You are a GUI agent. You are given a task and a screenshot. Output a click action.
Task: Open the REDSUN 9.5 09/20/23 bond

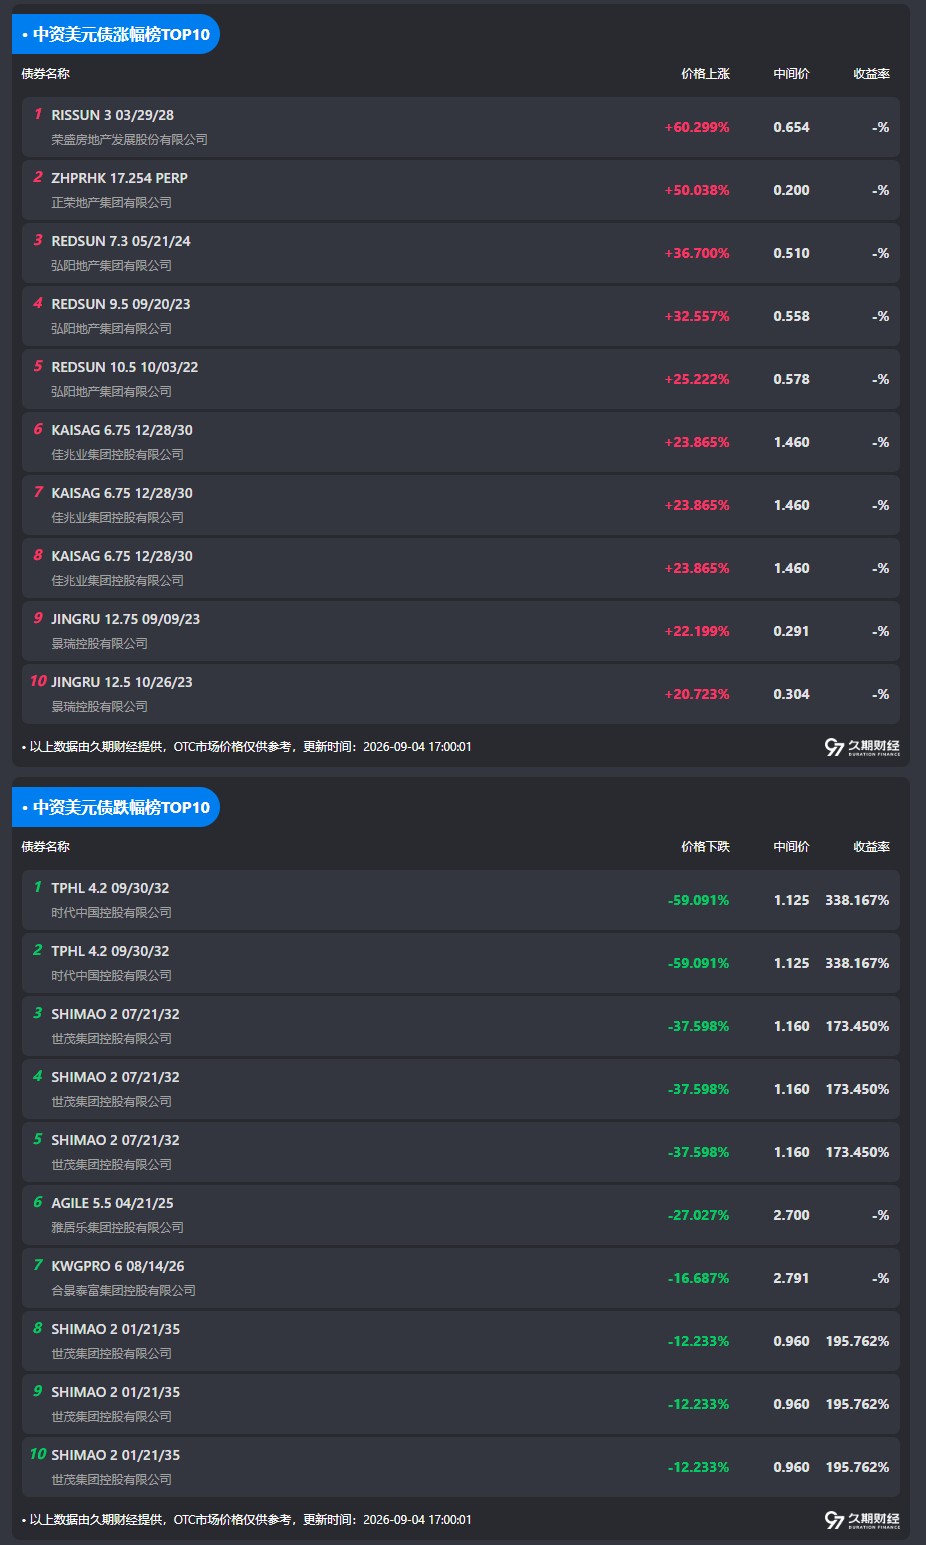pyautogui.click(x=121, y=304)
